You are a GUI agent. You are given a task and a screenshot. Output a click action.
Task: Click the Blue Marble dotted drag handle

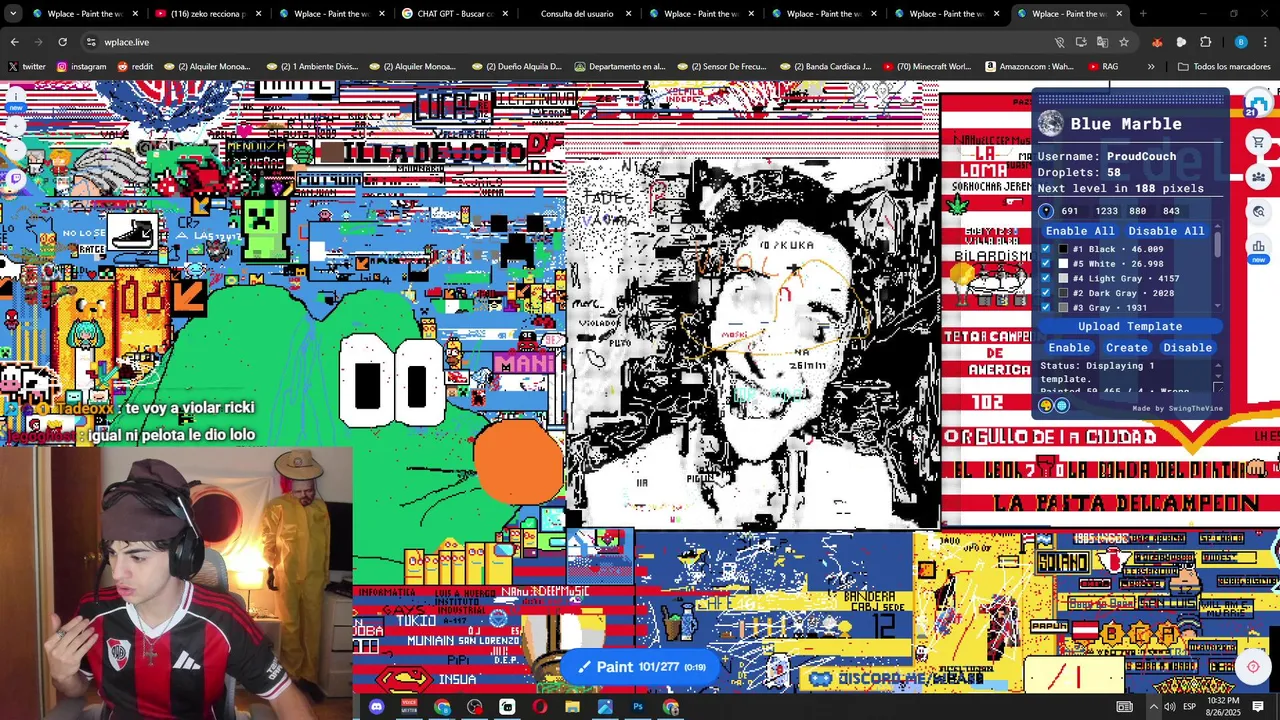coord(1130,98)
